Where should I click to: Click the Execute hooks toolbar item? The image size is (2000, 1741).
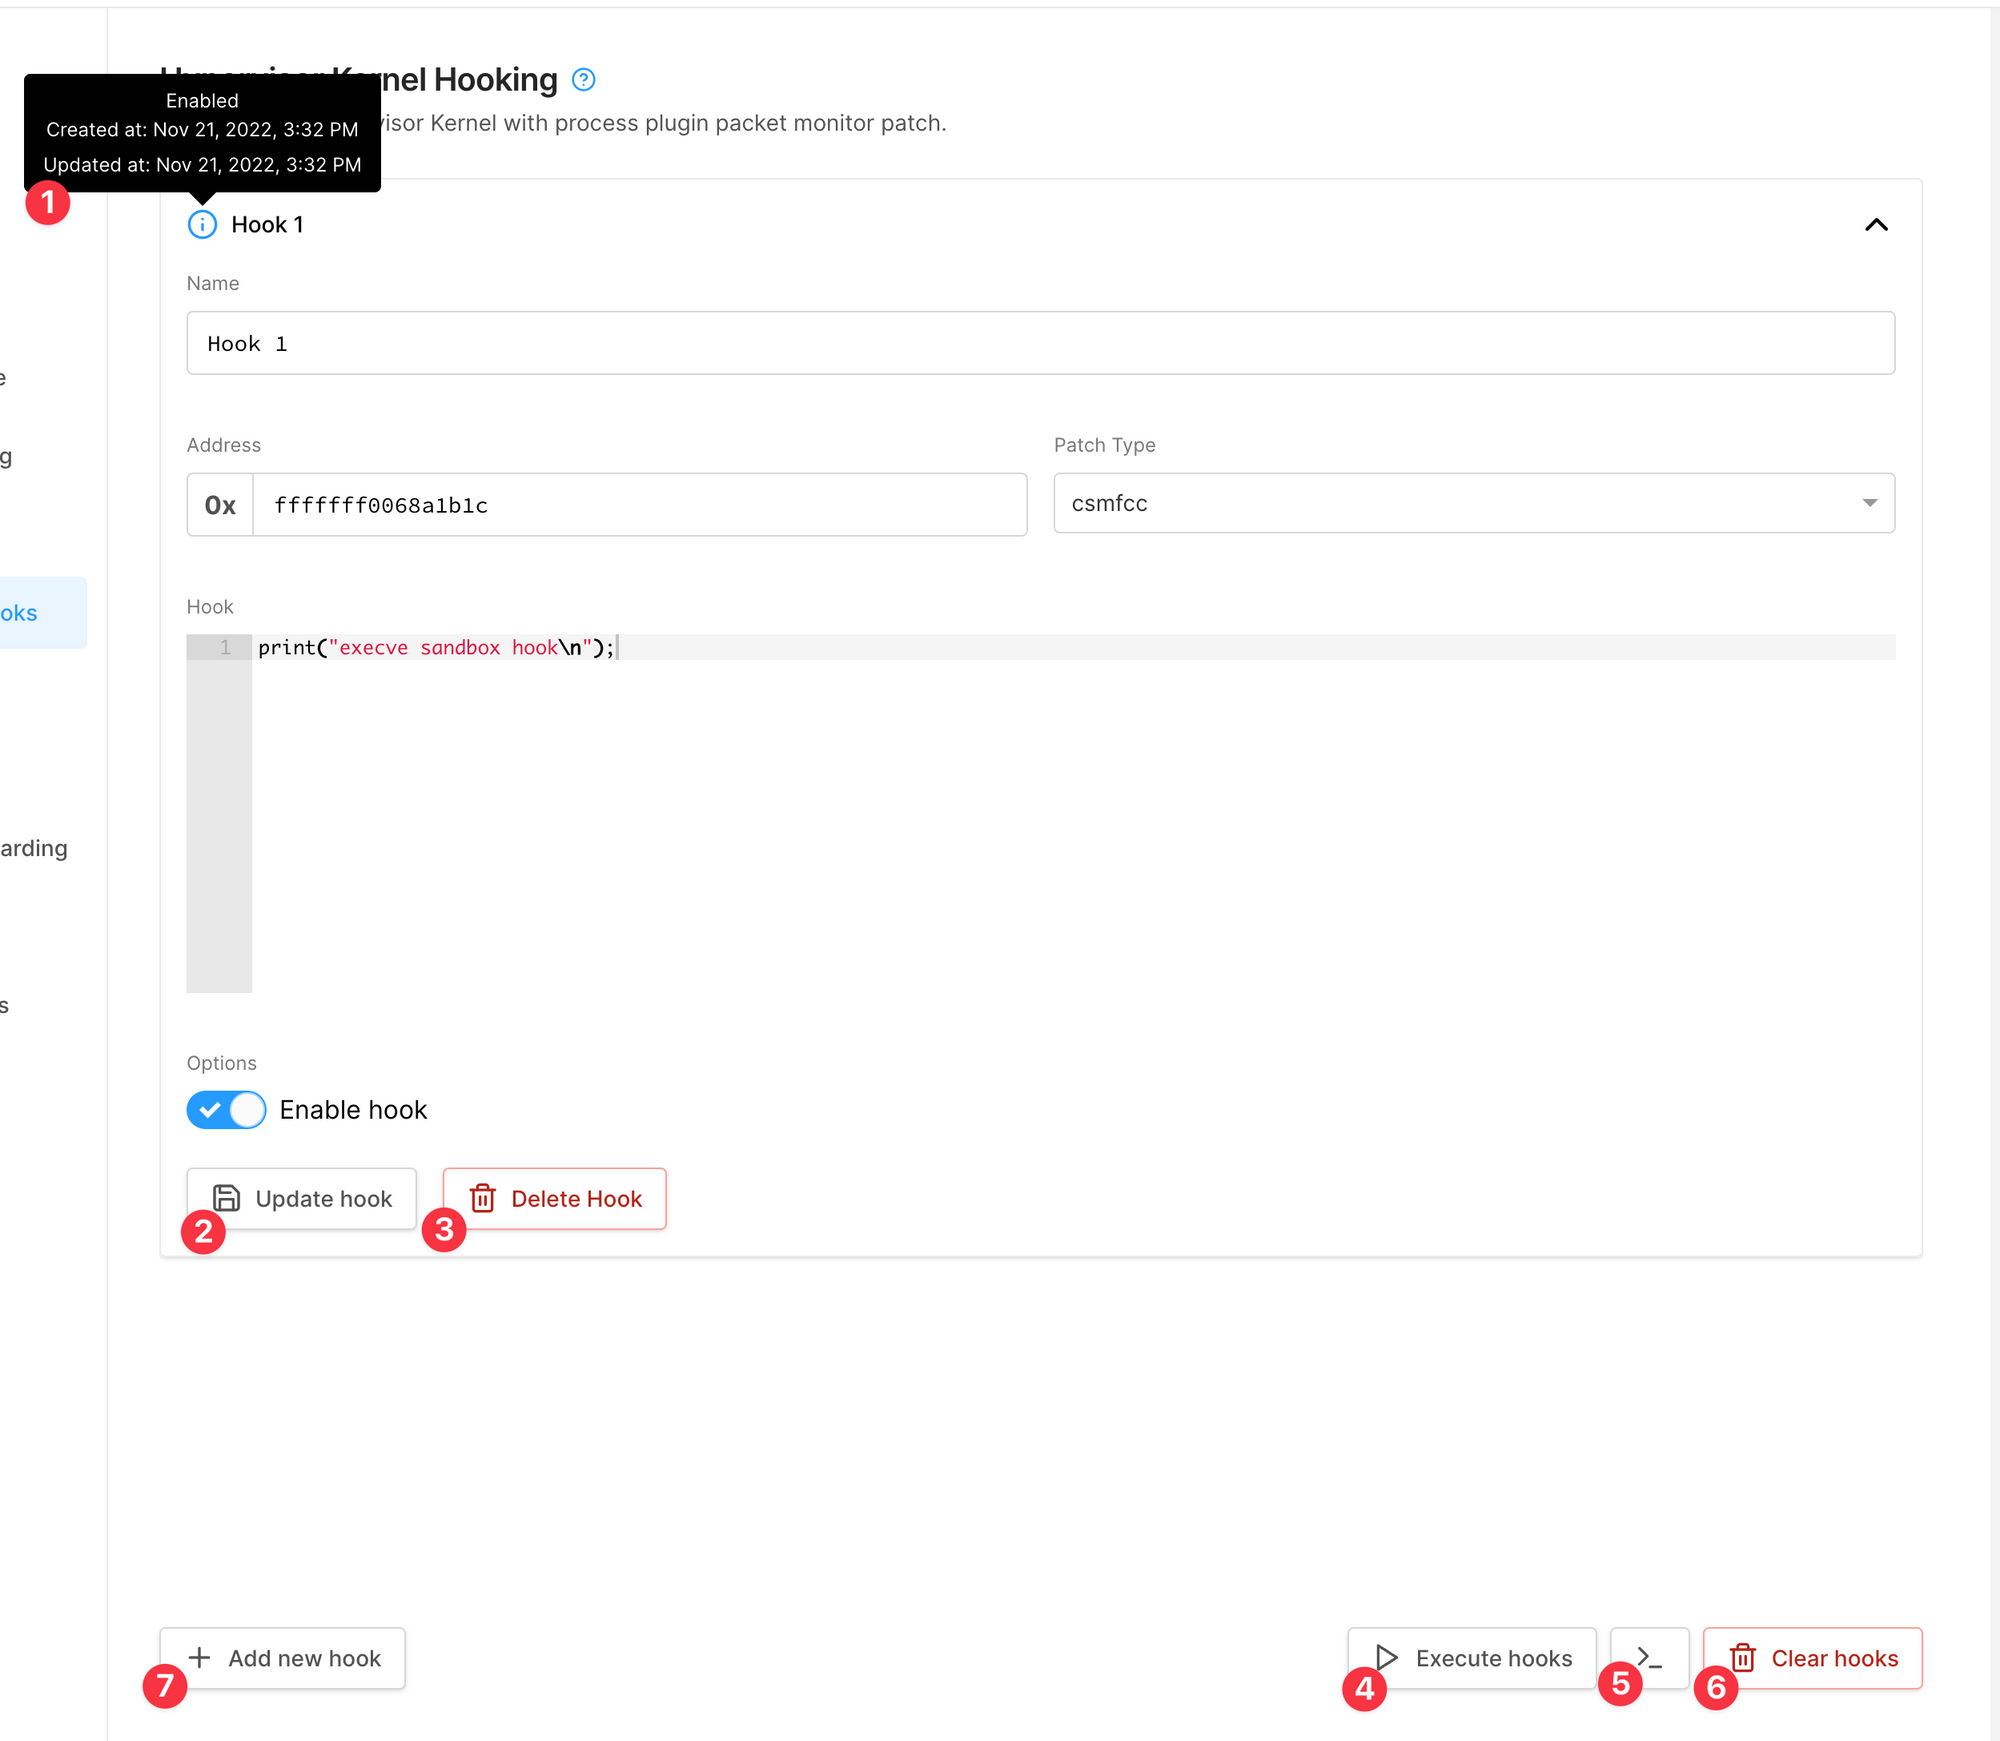(1468, 1658)
